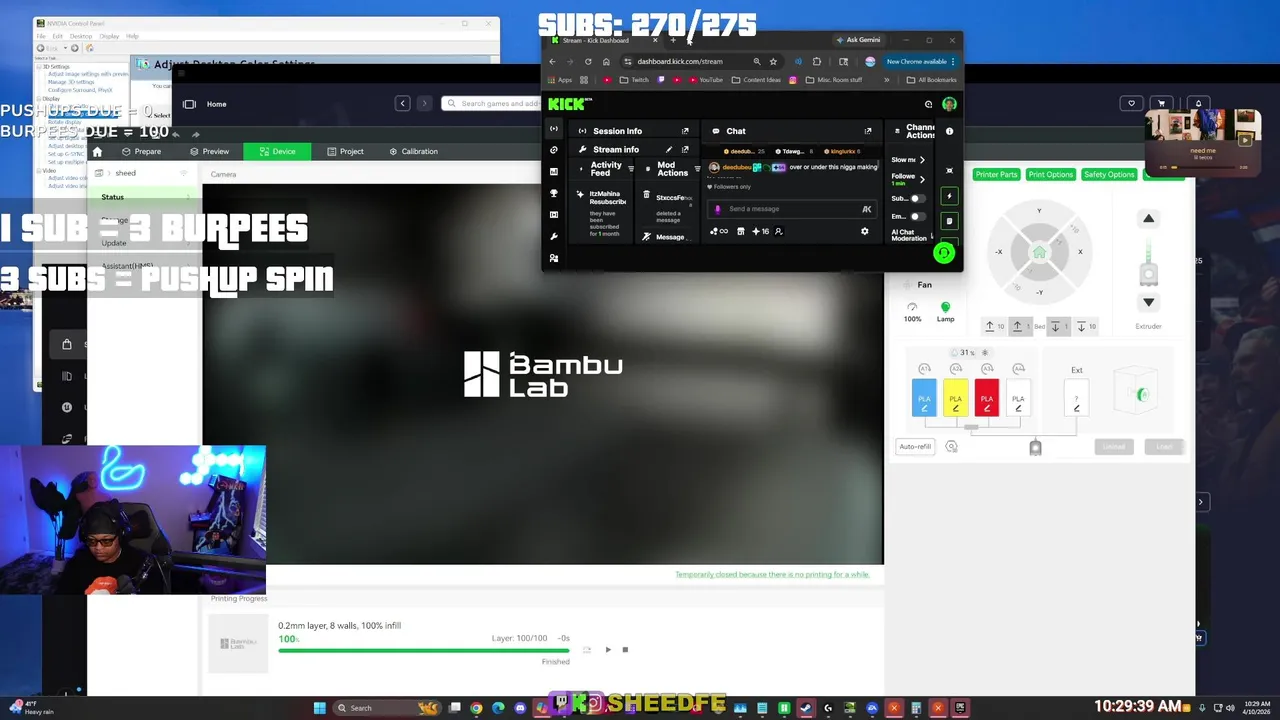Bookmark this page with the Chrome star
Screen dimensions: 1280x720
[x=773, y=61]
